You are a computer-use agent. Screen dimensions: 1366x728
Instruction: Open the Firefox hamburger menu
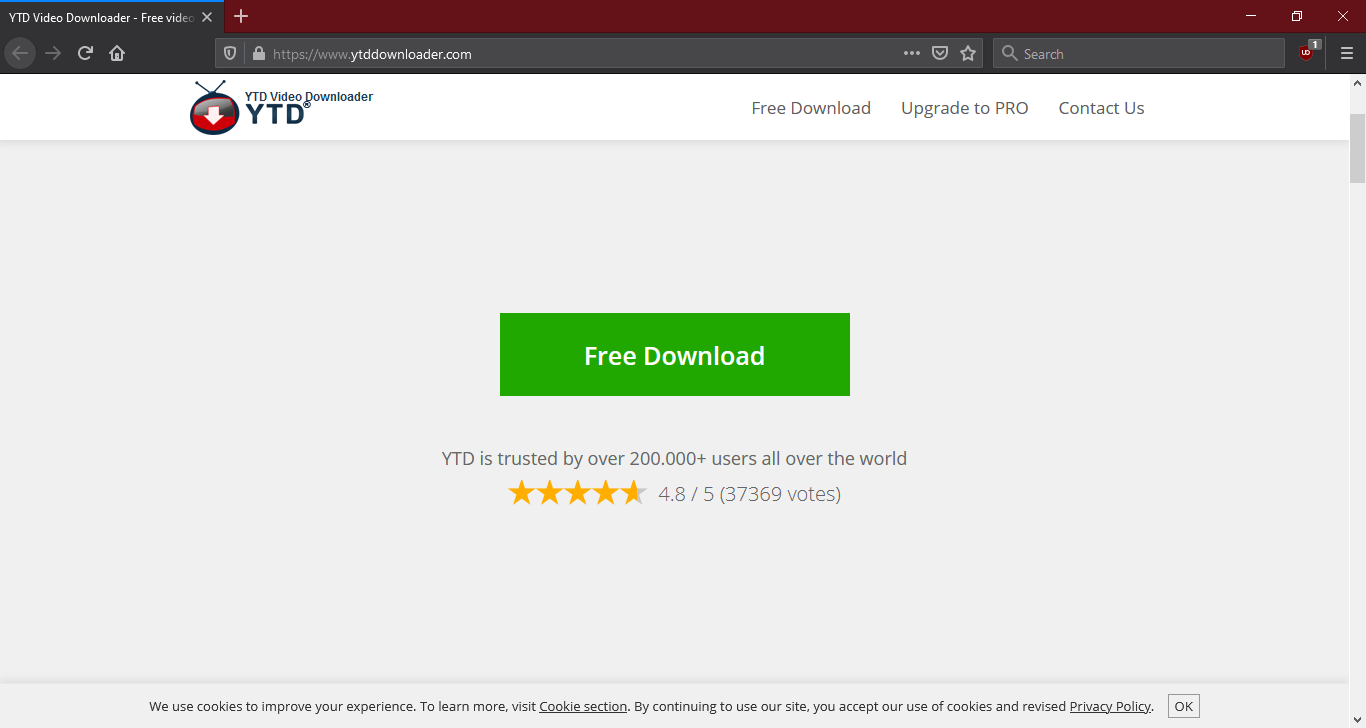[x=1346, y=53]
